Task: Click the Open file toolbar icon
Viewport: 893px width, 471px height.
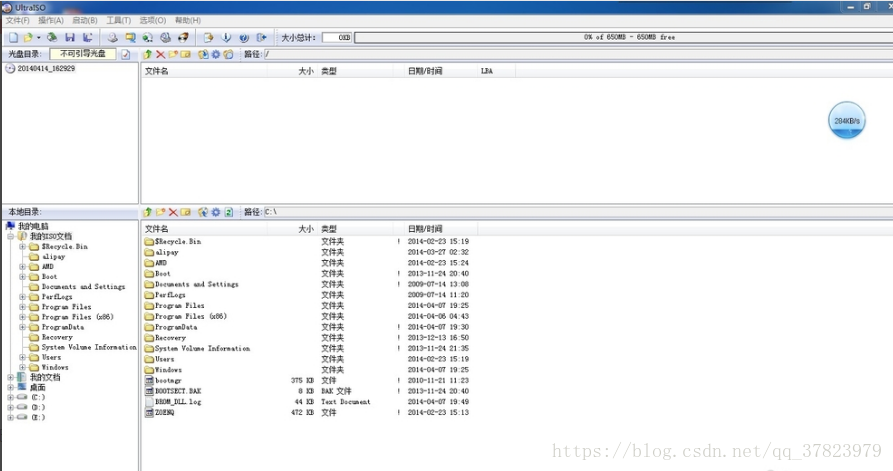Action: pos(28,38)
